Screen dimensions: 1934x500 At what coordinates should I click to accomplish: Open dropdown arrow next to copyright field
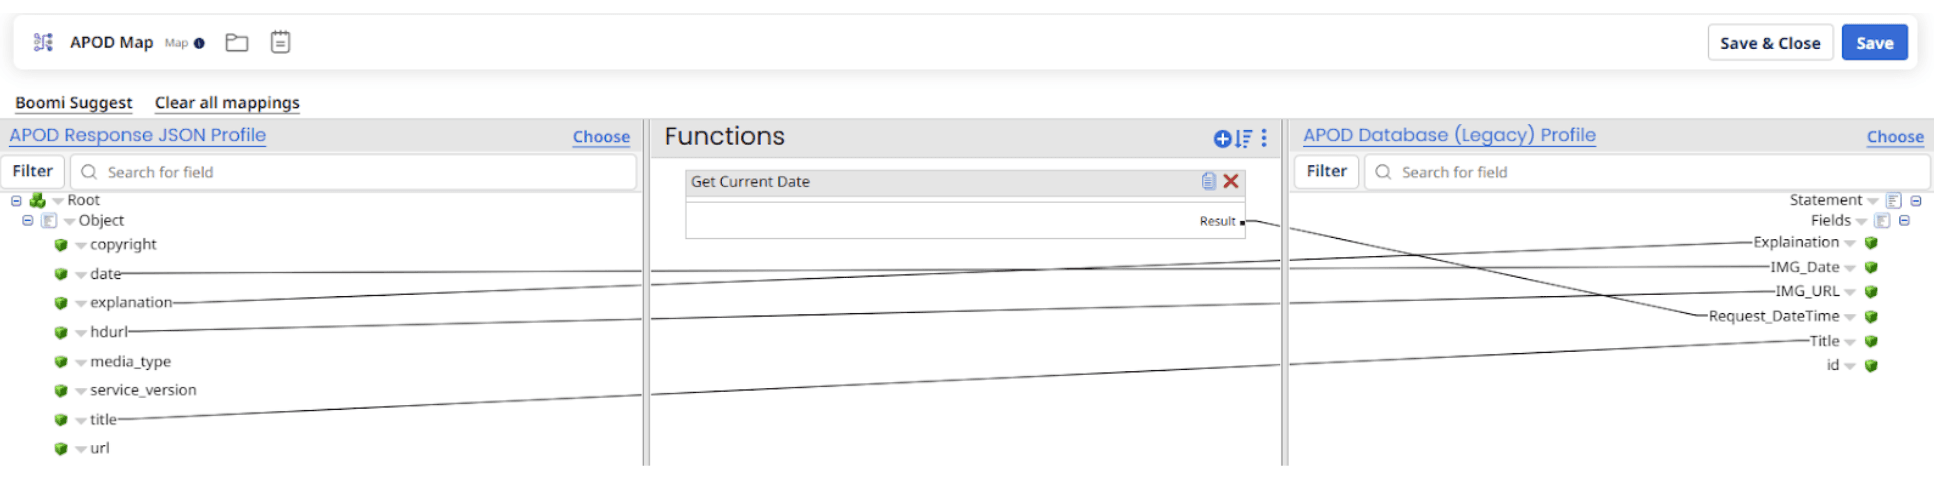pos(81,245)
